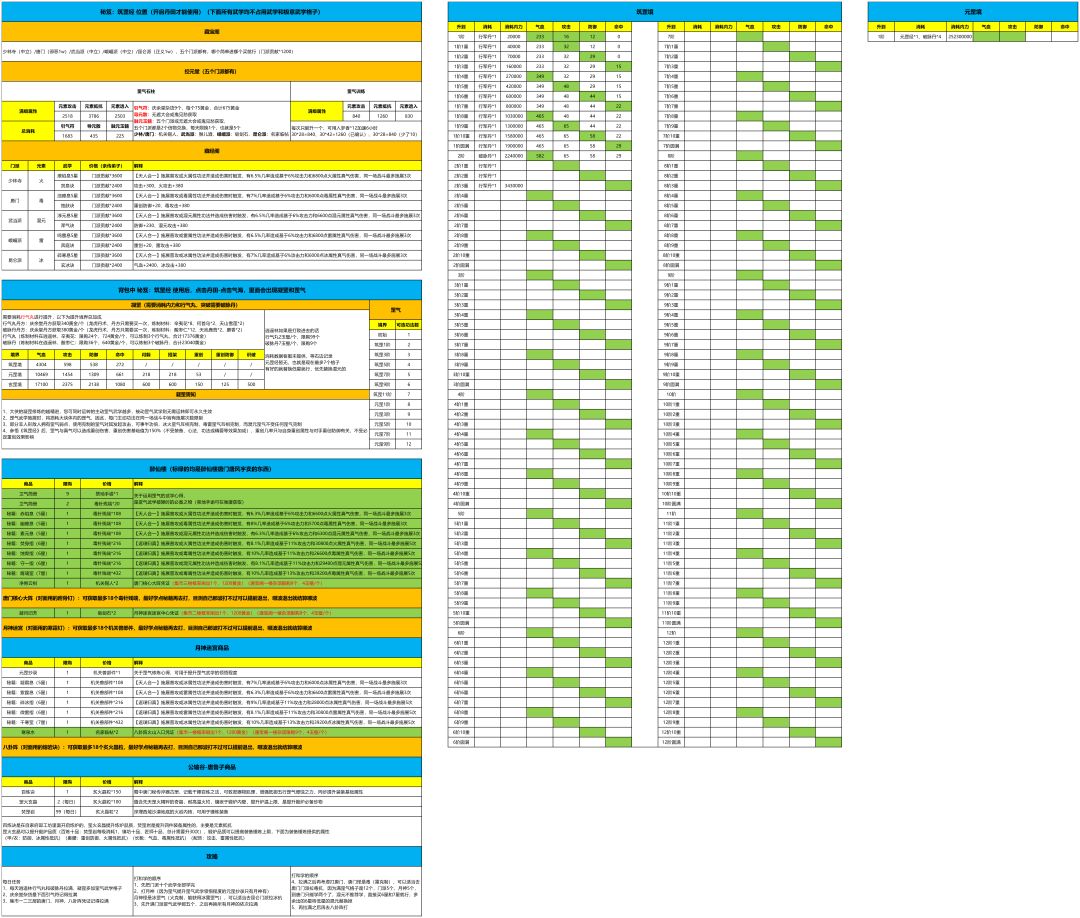
Task: Click the cost cell 1030000
Action: coord(514,116)
